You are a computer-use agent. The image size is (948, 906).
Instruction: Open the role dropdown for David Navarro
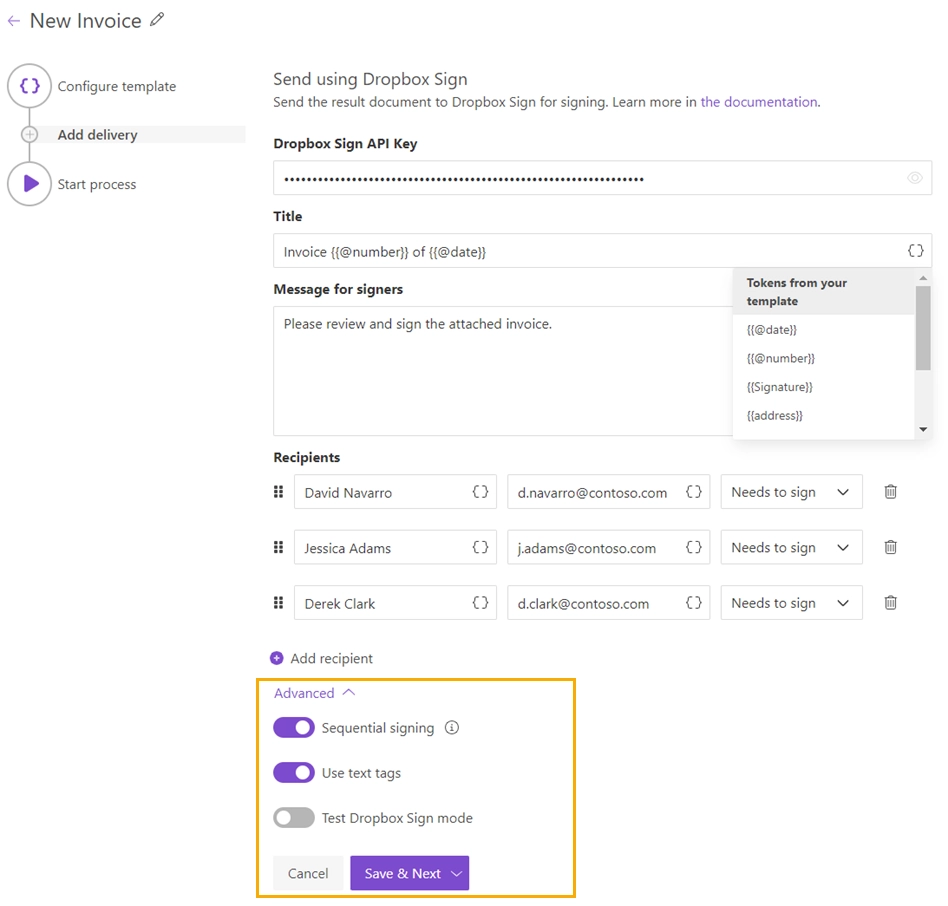[791, 492]
